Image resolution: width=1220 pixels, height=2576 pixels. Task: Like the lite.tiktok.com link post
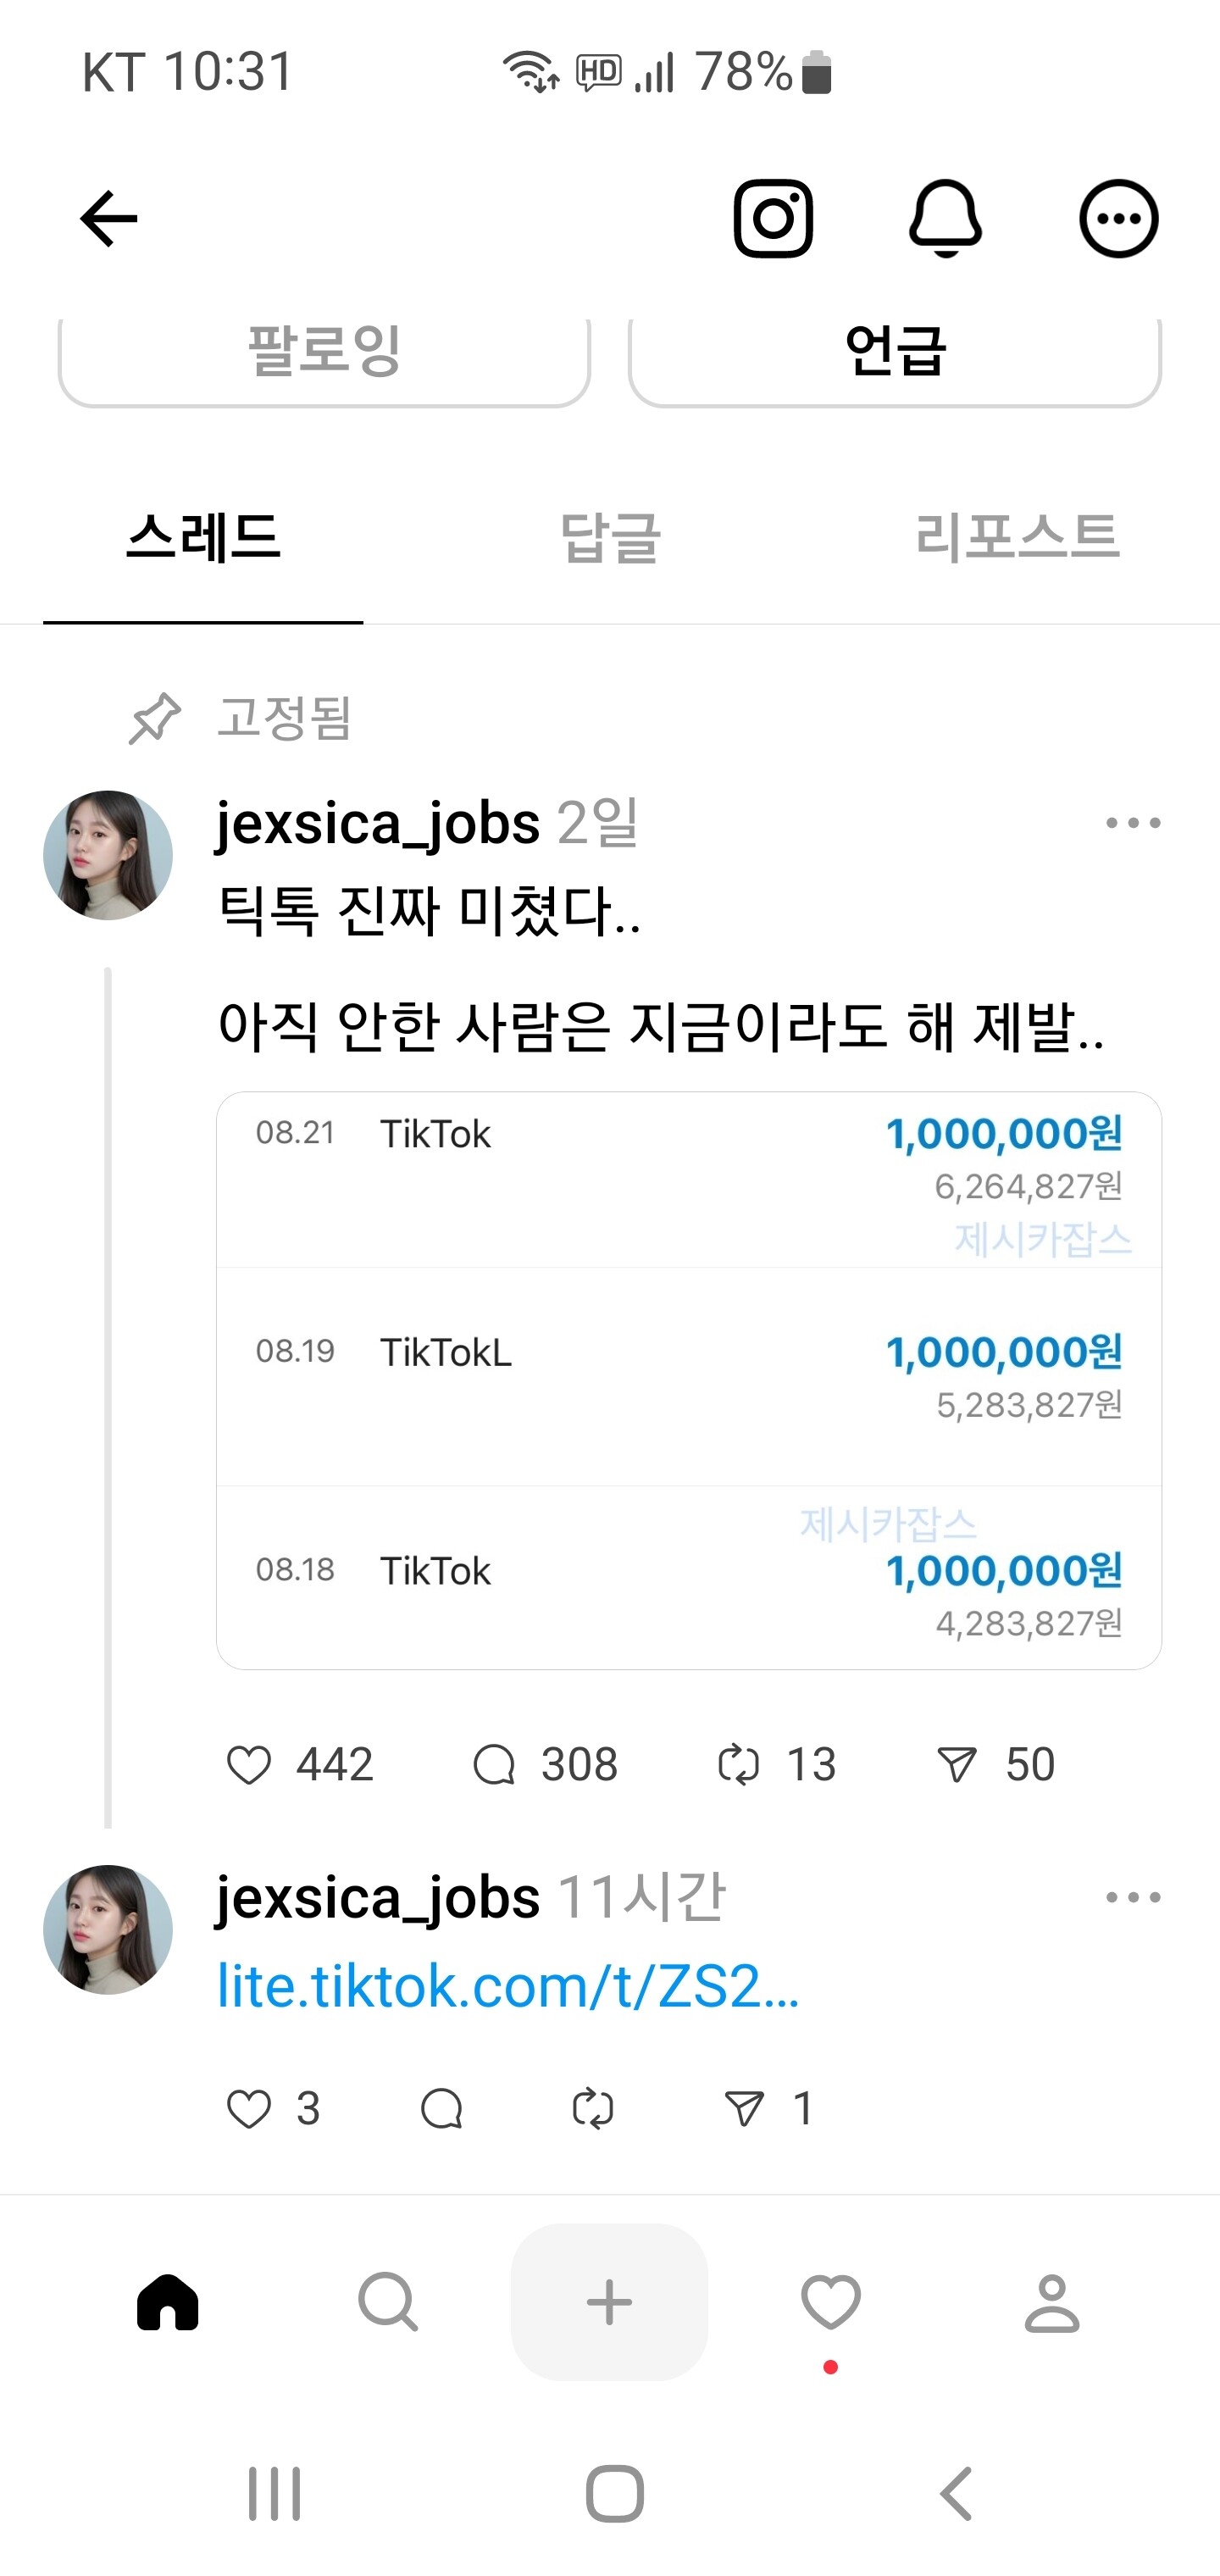(x=249, y=2109)
